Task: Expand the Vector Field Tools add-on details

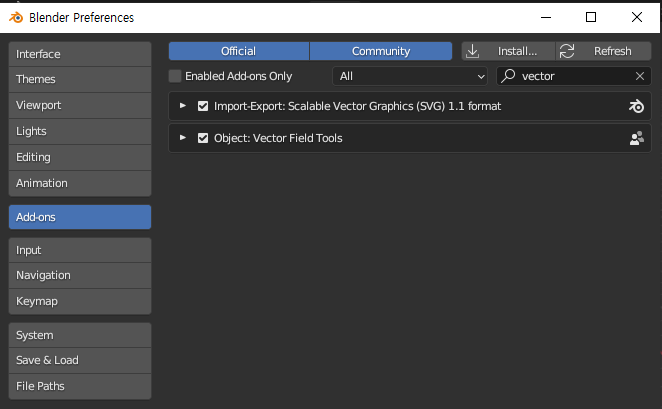Action: (x=183, y=138)
